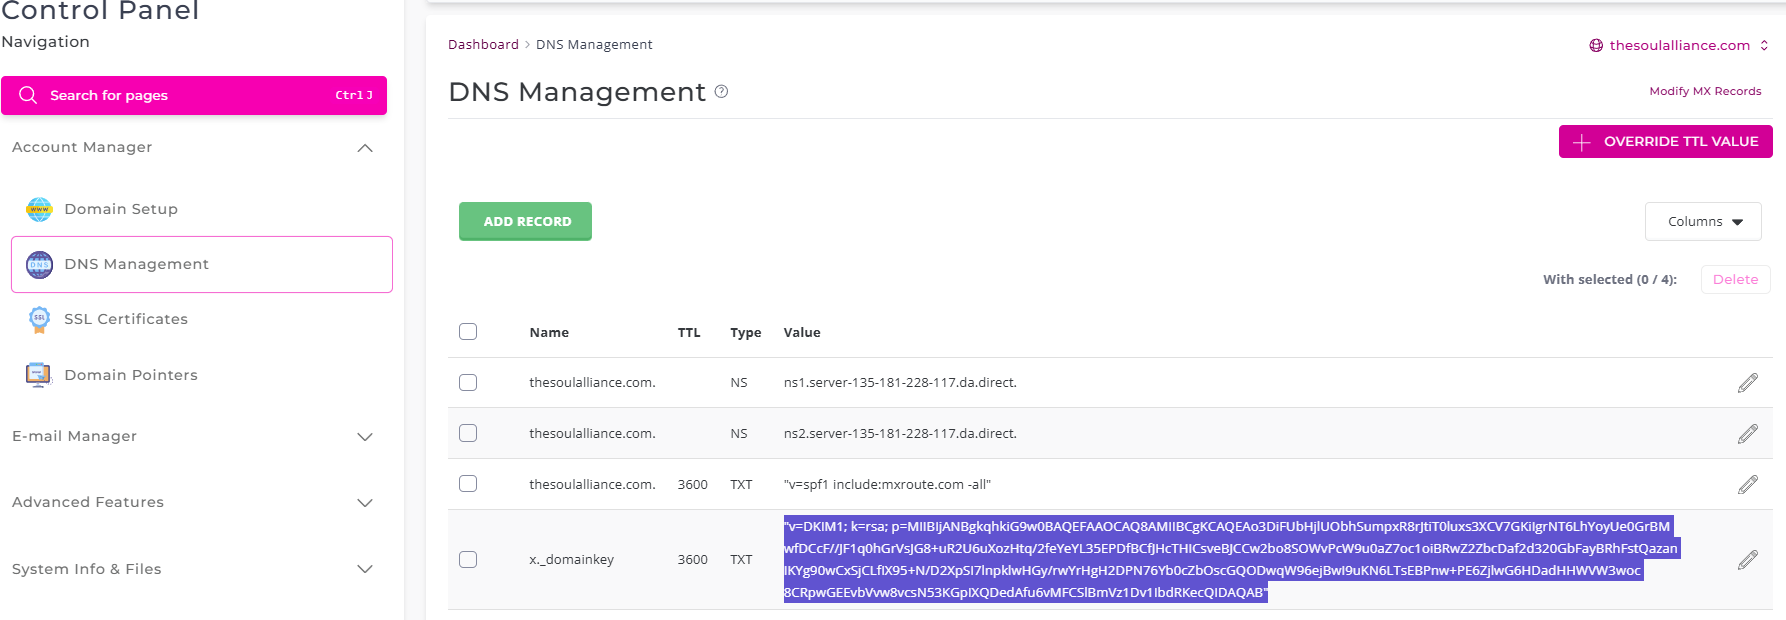Viewport: 1786px width, 620px height.
Task: Go to Dashboard breadcrumb link
Action: 483,45
